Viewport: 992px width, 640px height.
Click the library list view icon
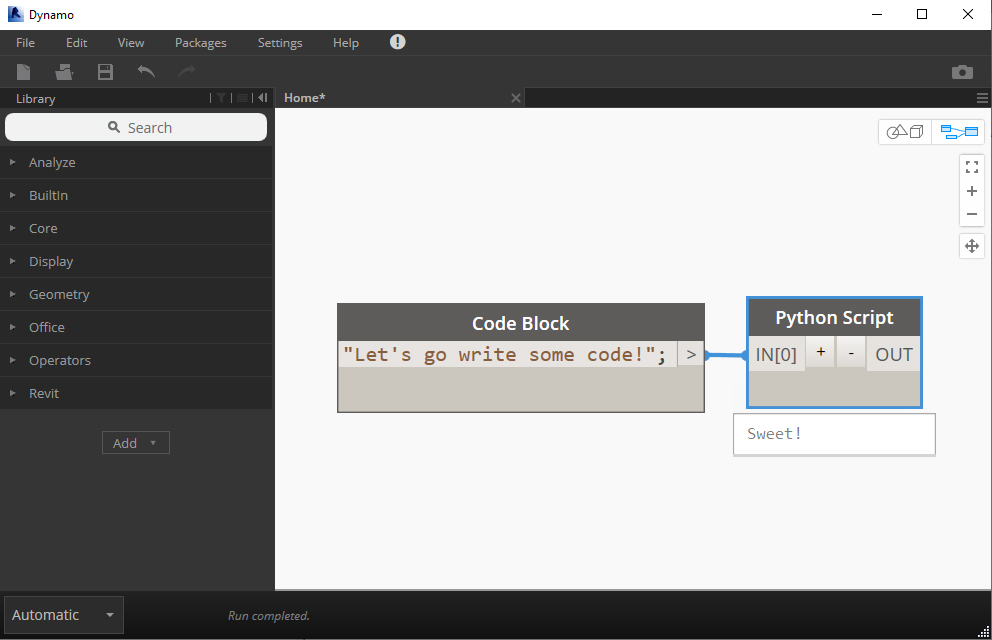point(242,98)
